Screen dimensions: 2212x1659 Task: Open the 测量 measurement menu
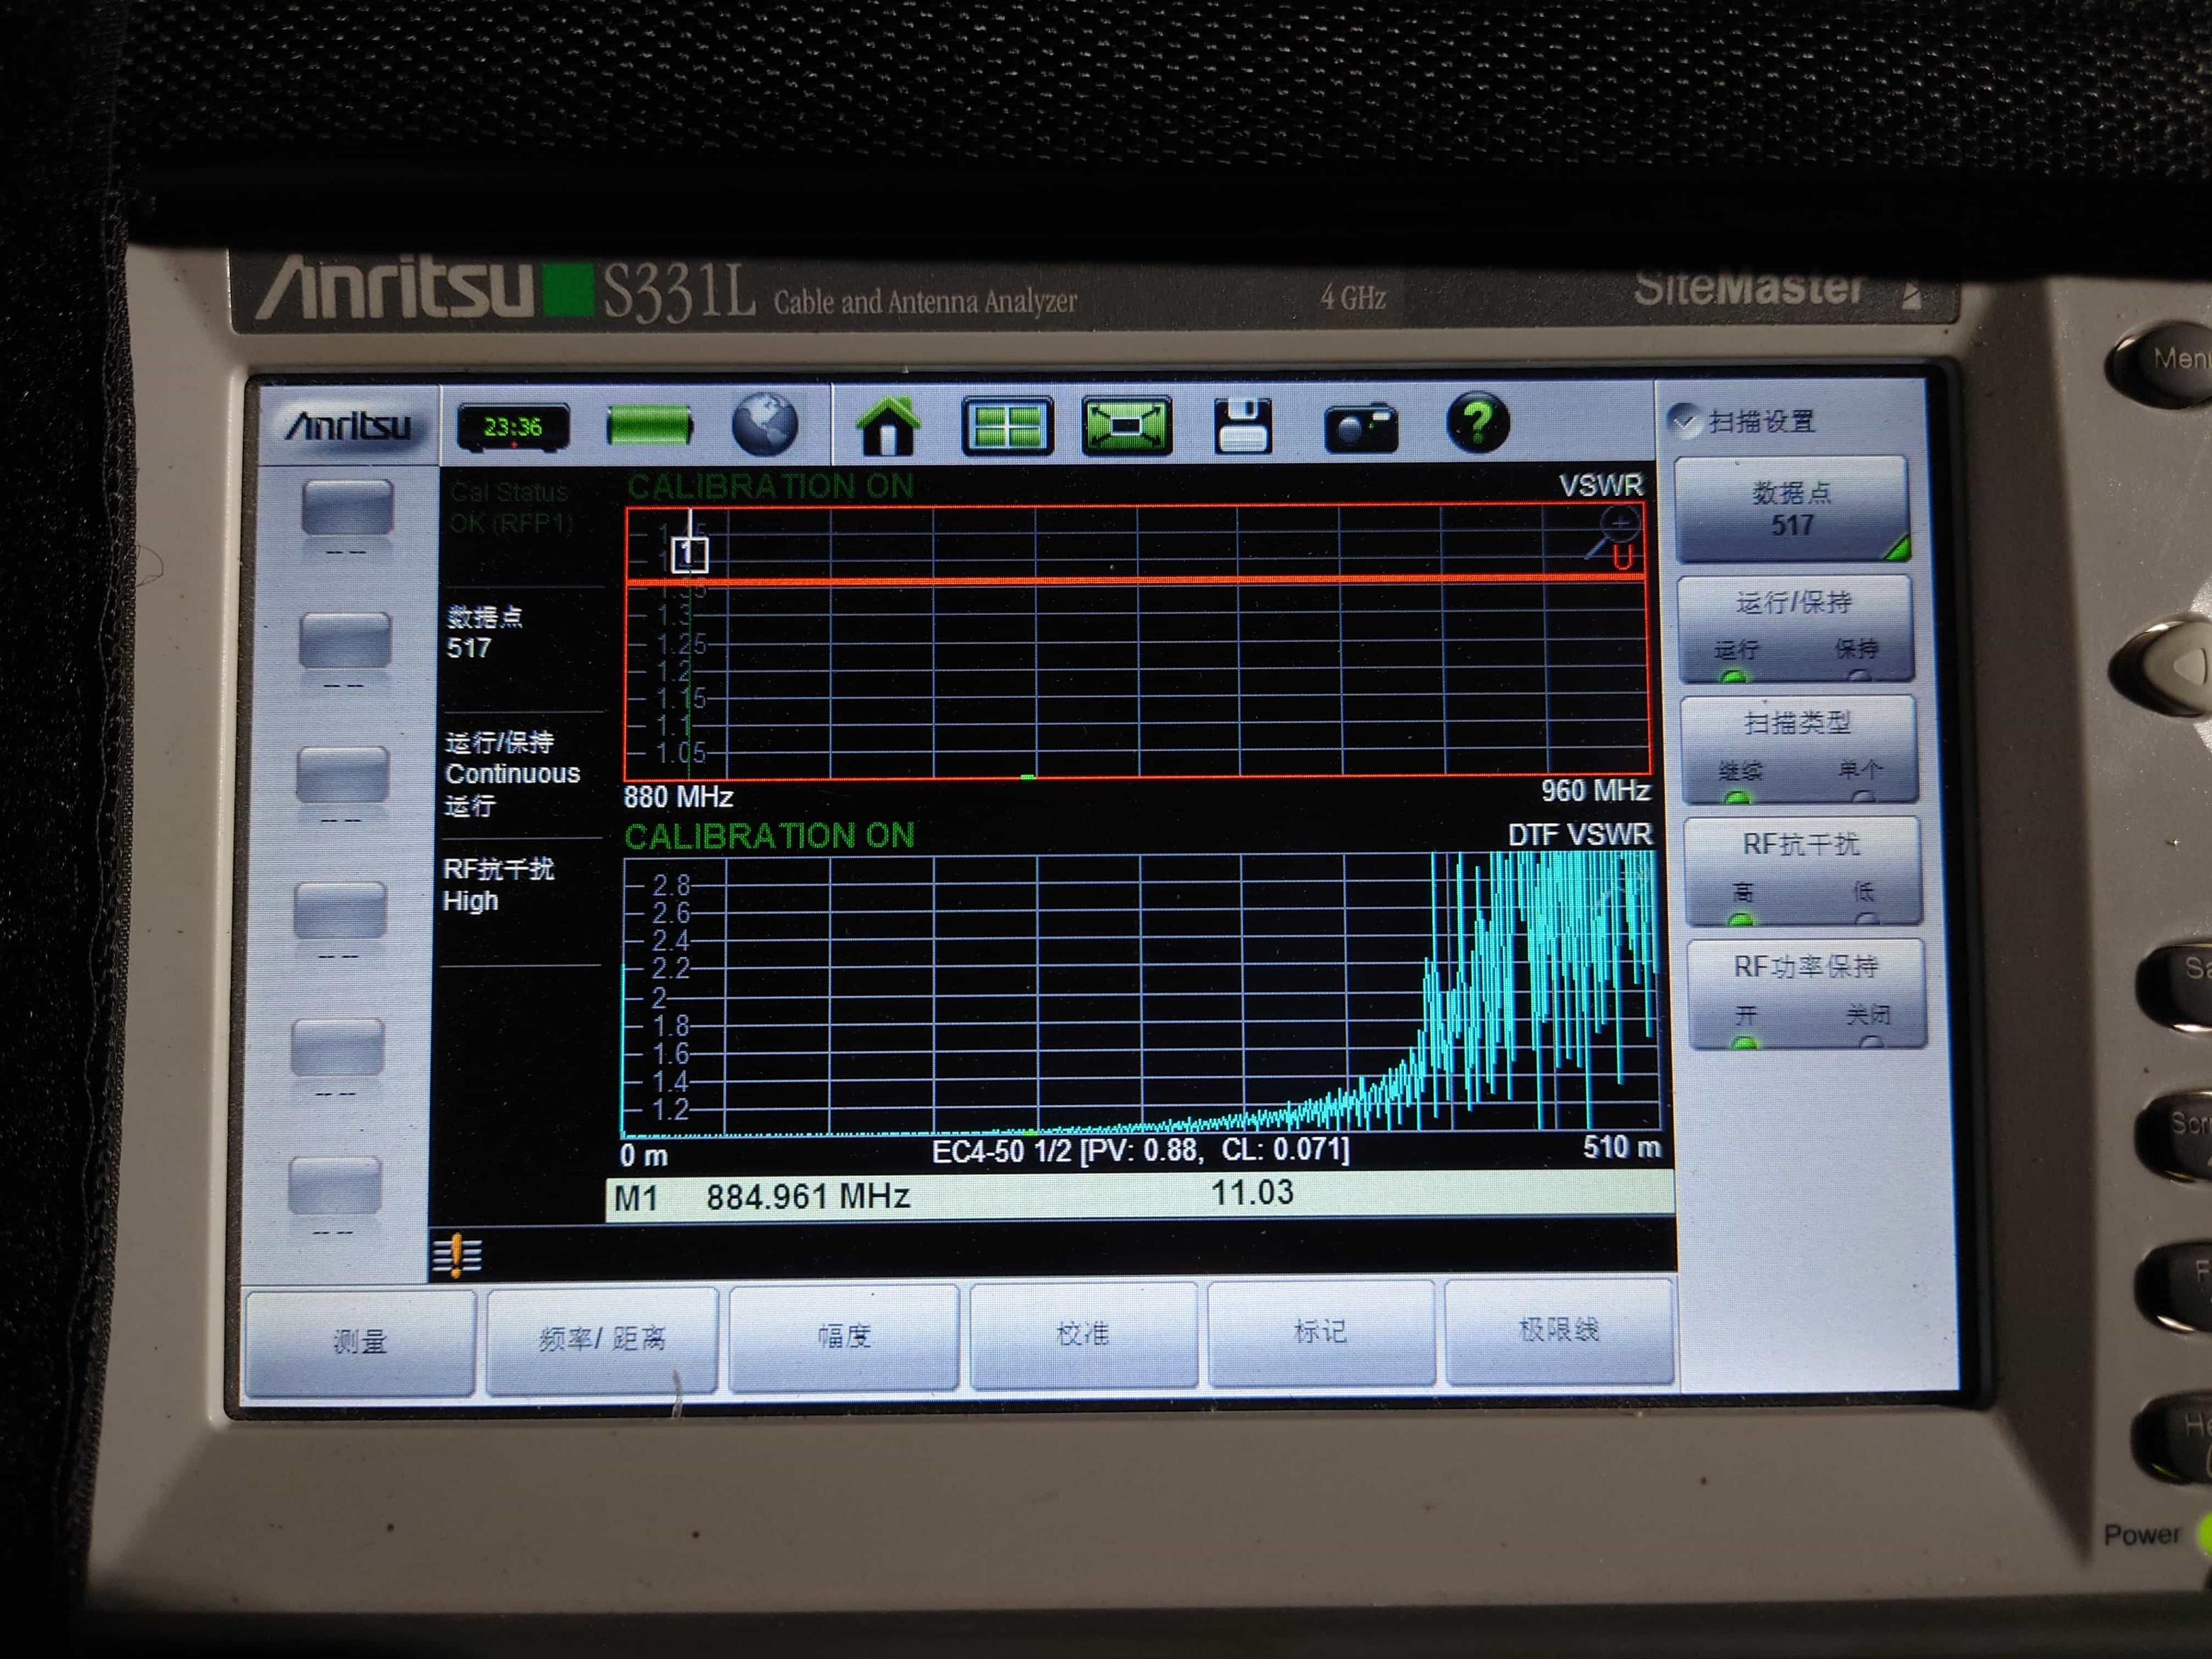point(360,1340)
